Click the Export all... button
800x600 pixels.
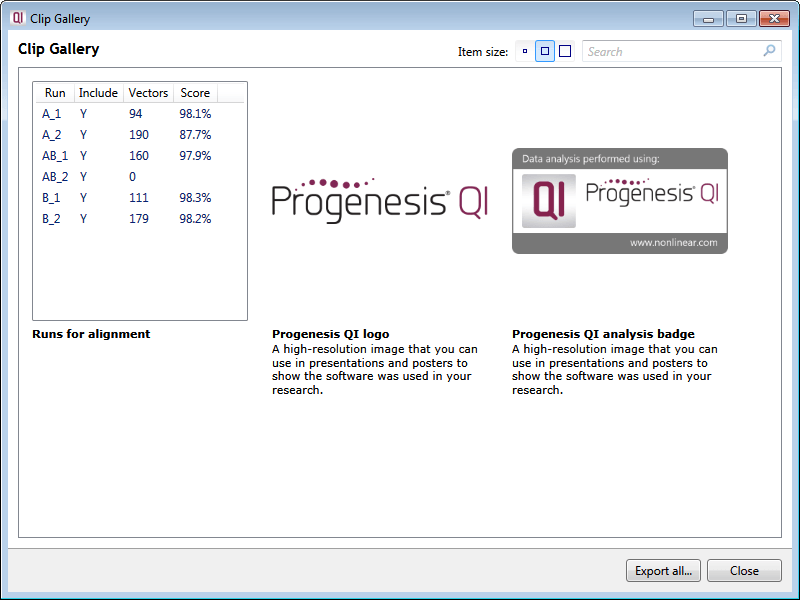tap(663, 570)
